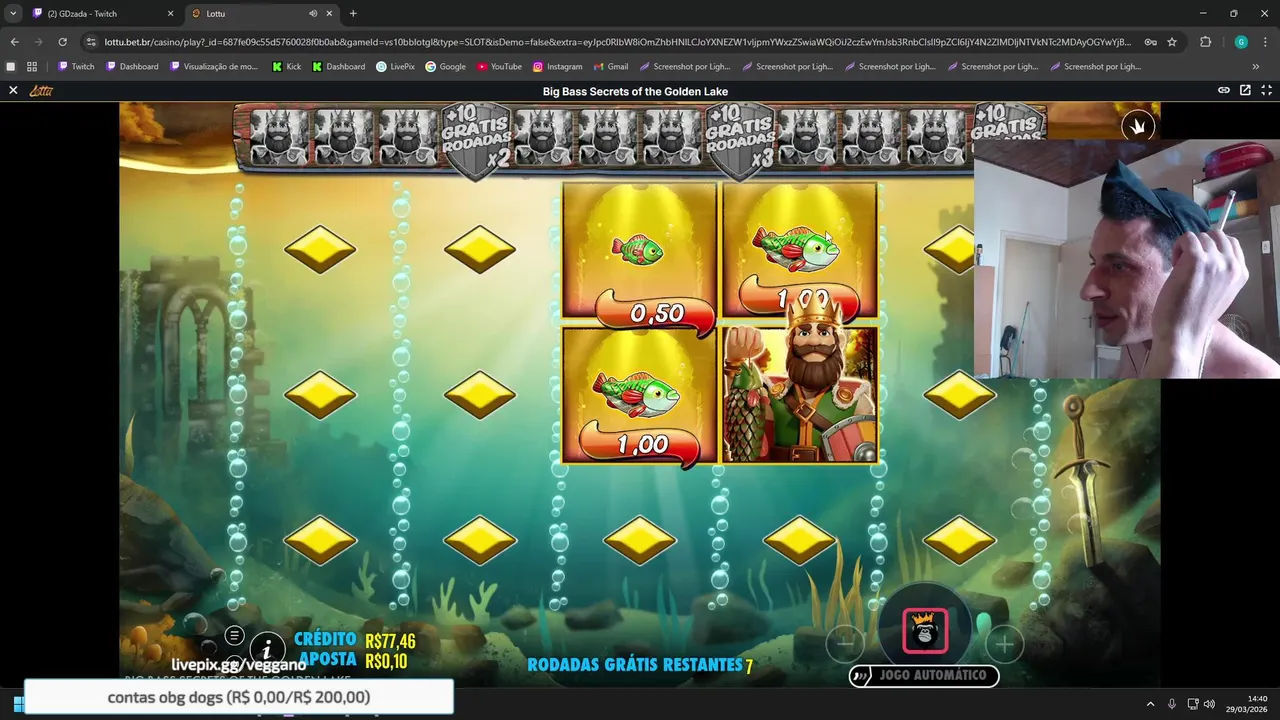
Task: Click the x2 +10 Grátis Rodadas shield
Action: coord(477,141)
